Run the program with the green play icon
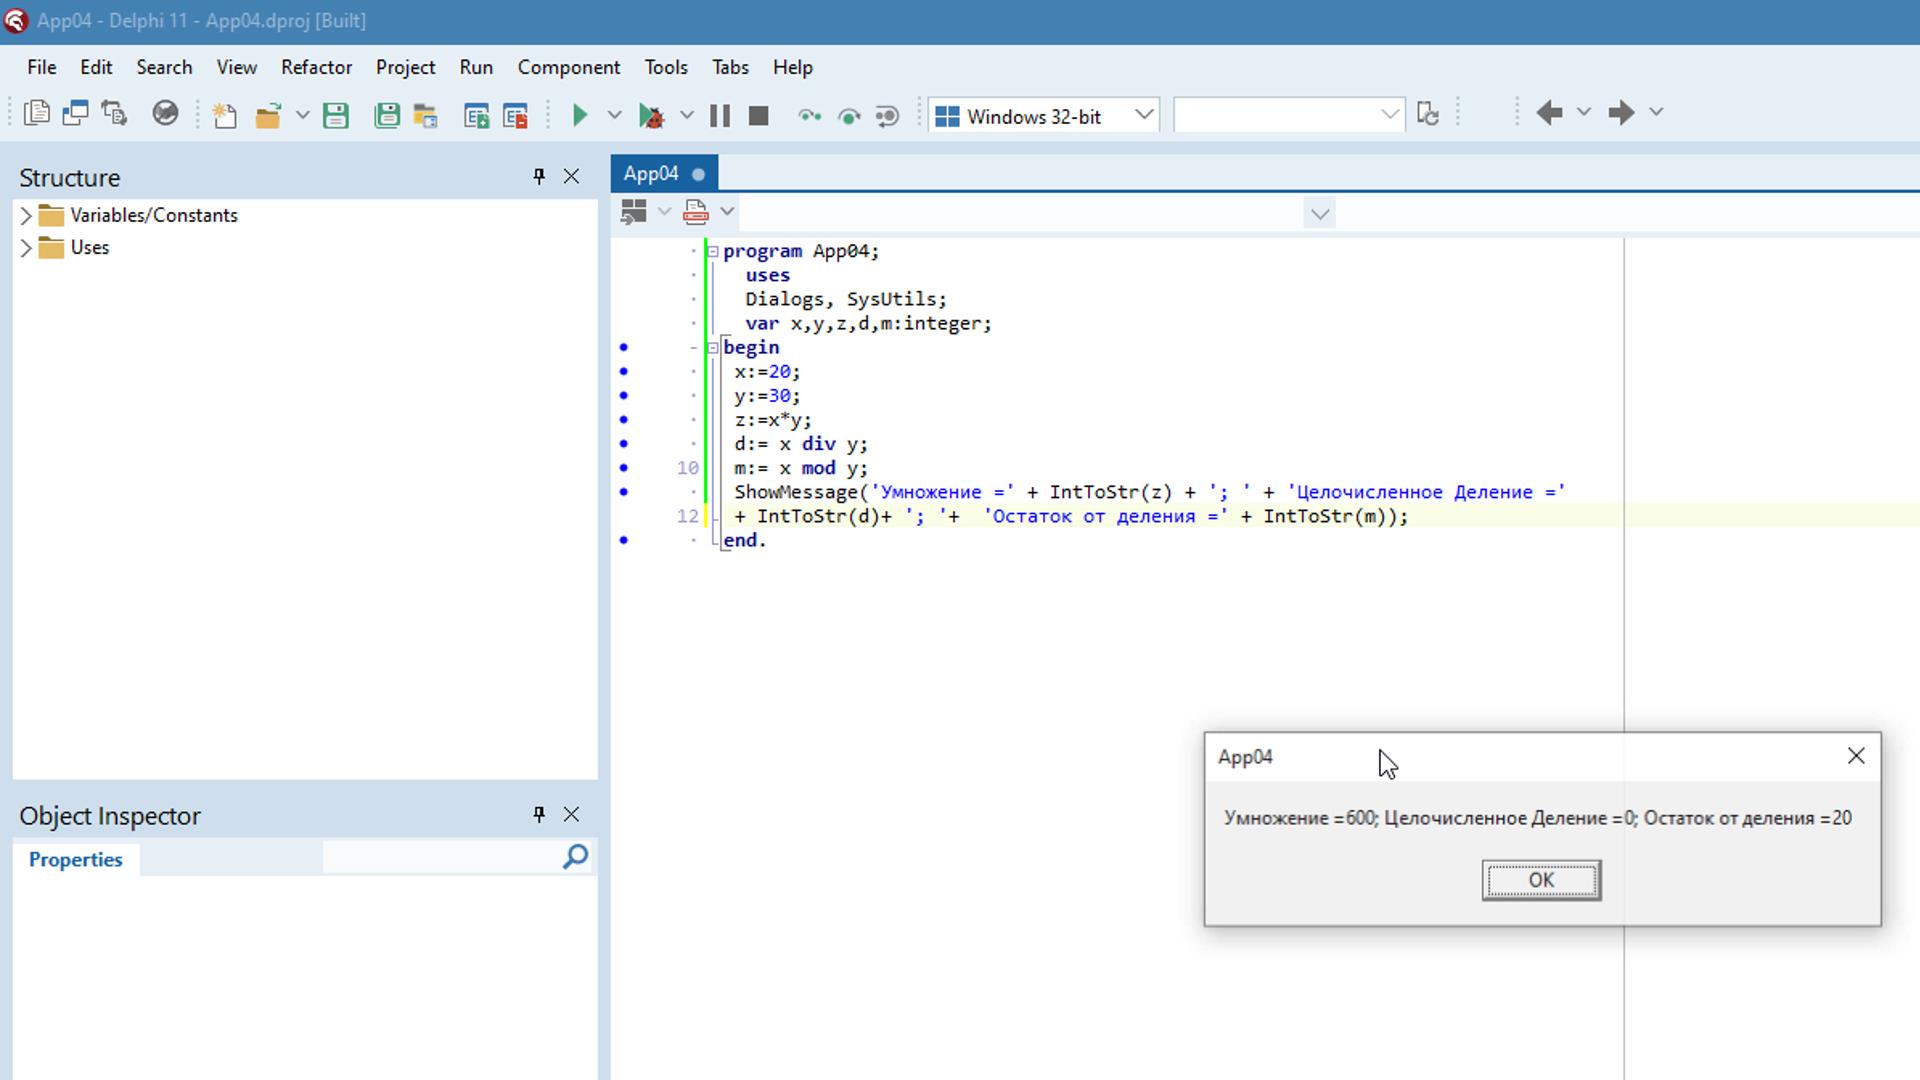The image size is (1920, 1080). pyautogui.click(x=579, y=115)
